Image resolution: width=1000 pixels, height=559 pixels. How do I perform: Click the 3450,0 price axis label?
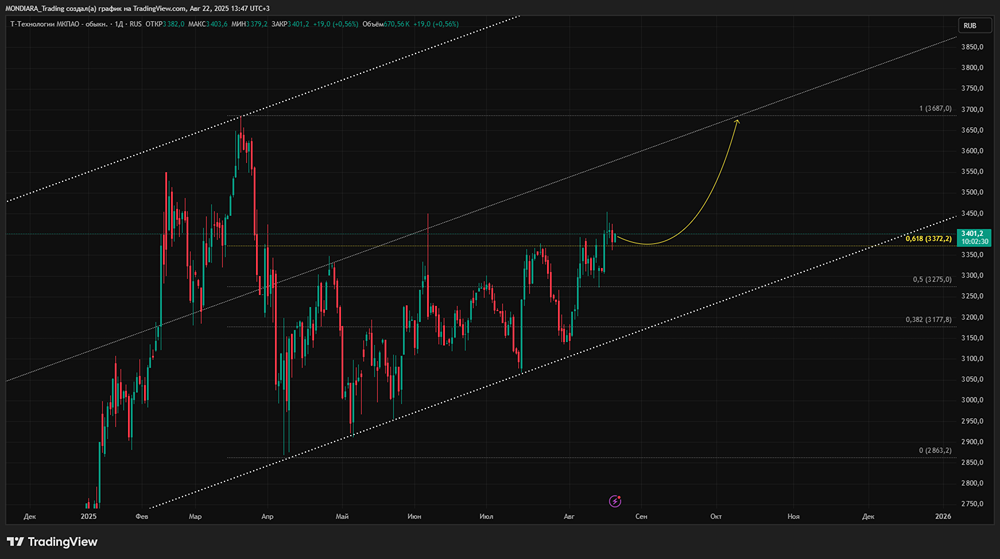tap(972, 214)
